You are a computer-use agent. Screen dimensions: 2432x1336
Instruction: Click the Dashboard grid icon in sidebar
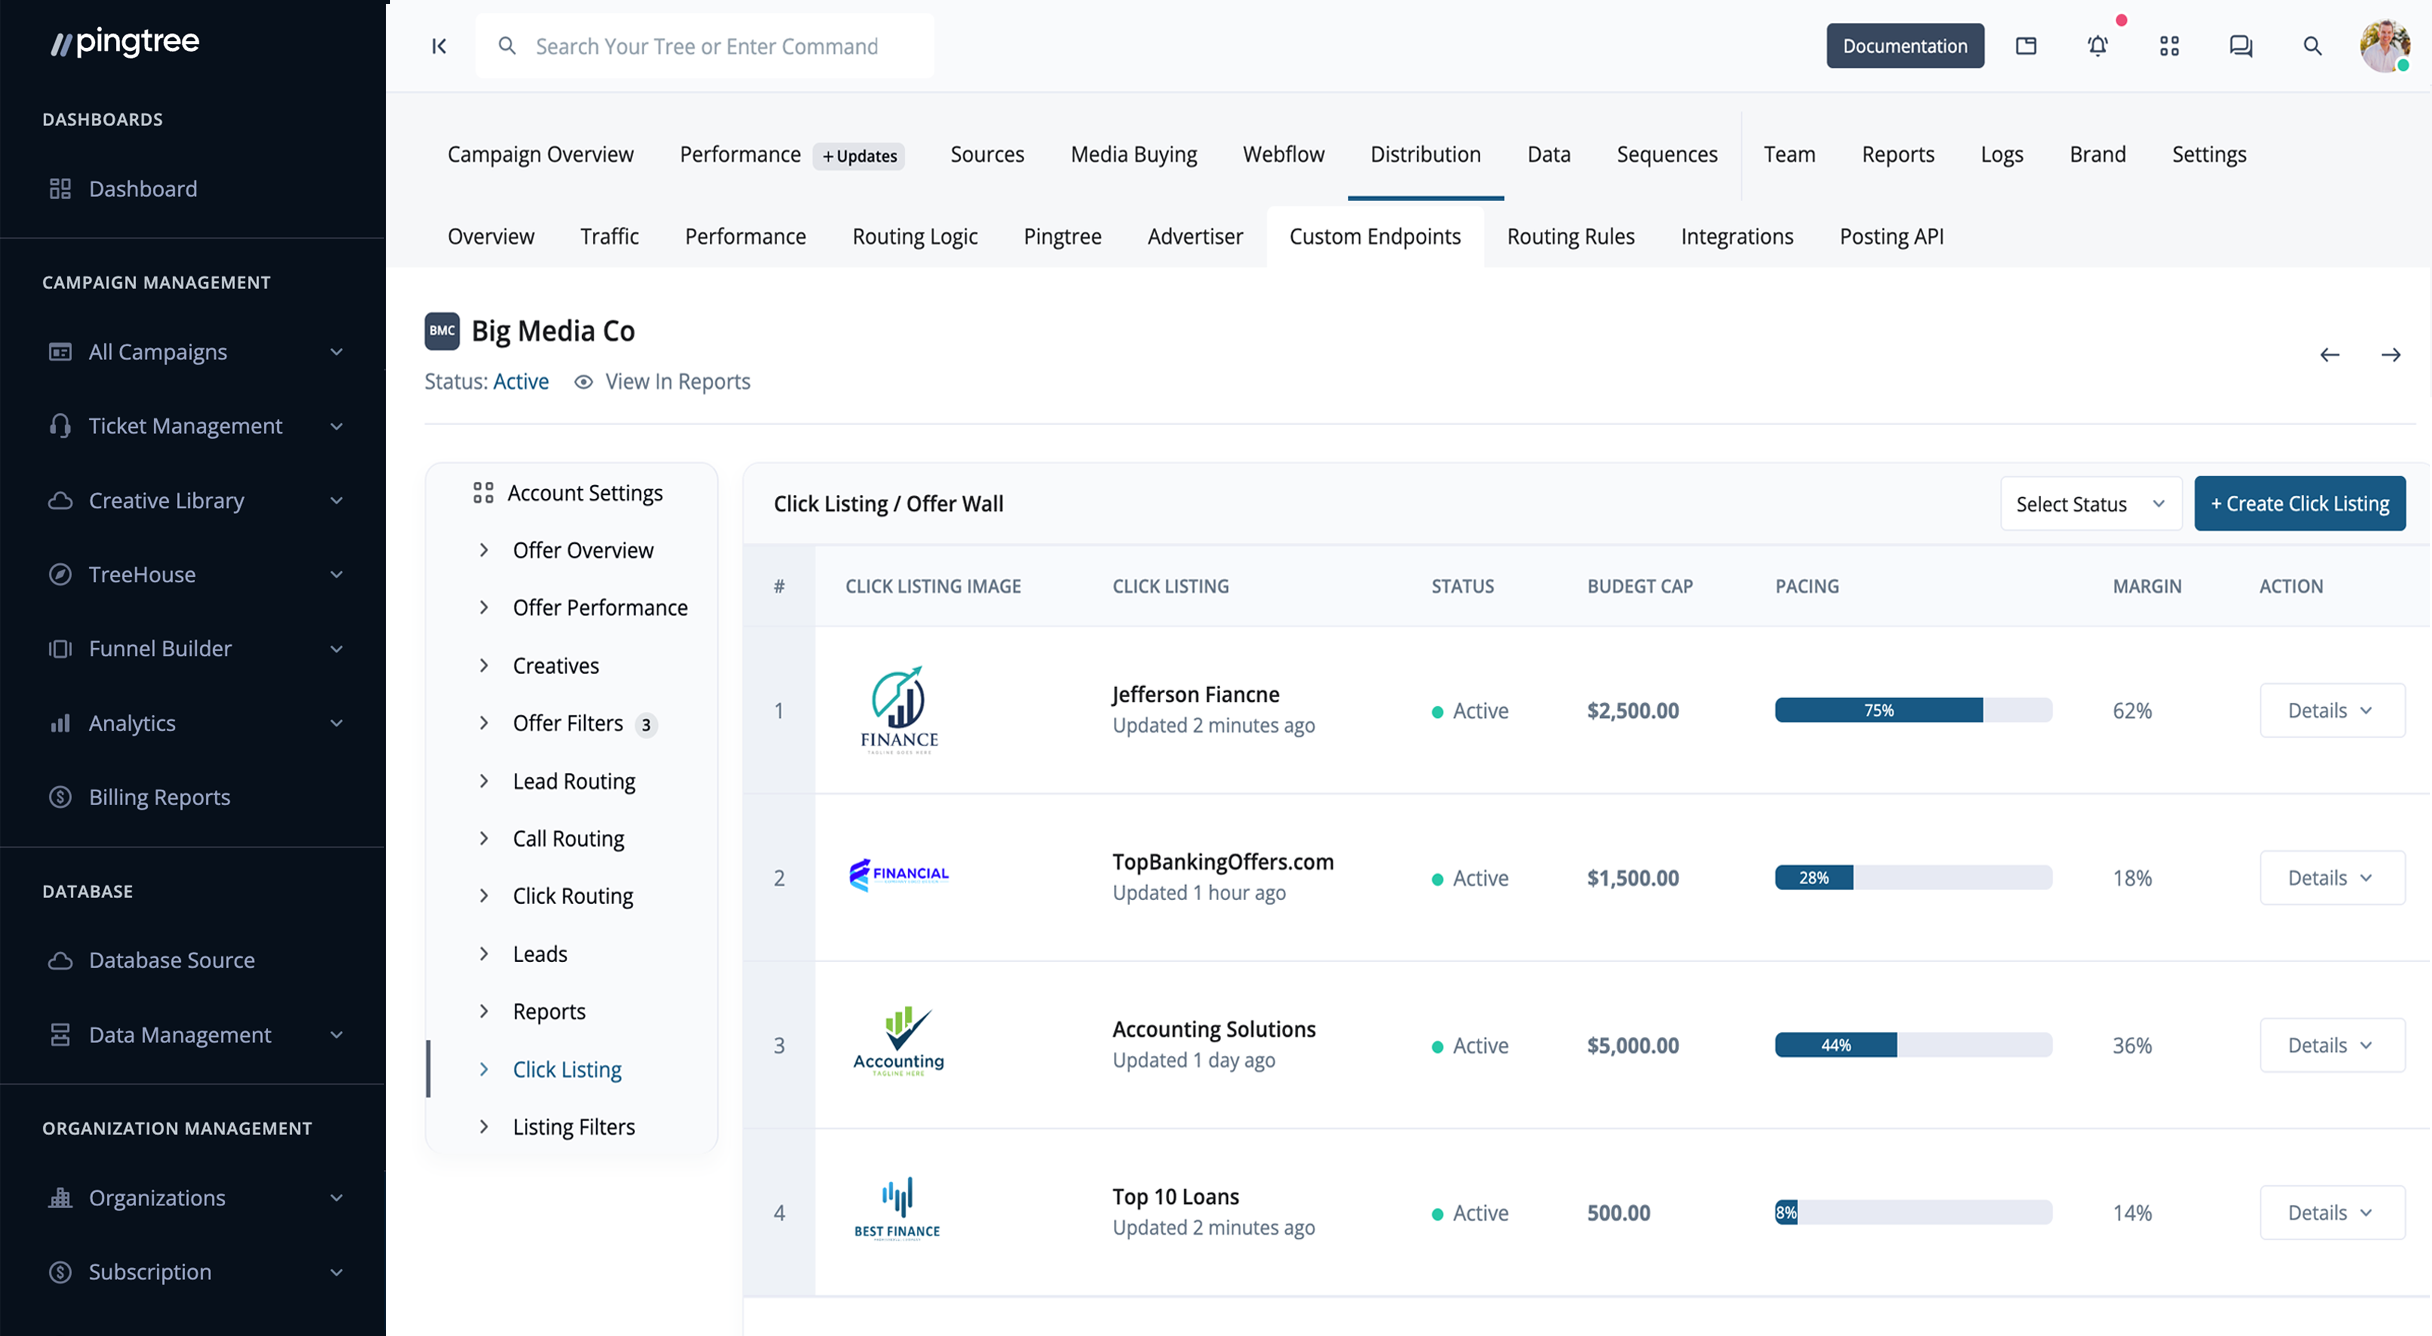(60, 189)
